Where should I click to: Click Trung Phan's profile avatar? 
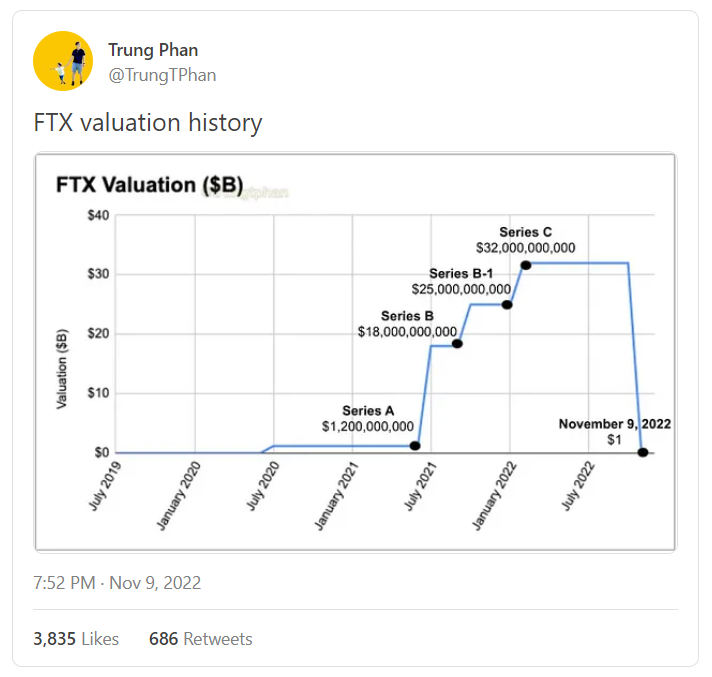click(x=63, y=61)
